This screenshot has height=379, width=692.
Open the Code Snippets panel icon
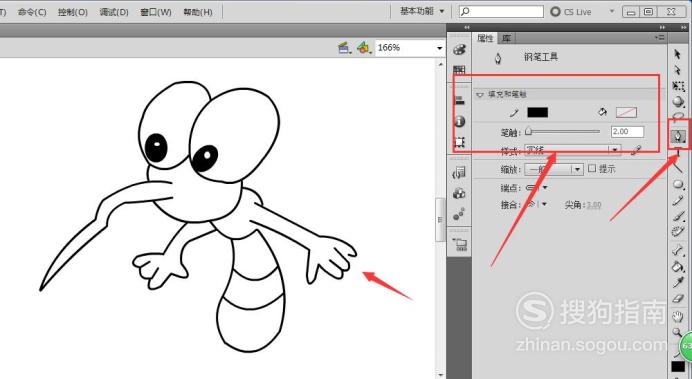tap(459, 173)
